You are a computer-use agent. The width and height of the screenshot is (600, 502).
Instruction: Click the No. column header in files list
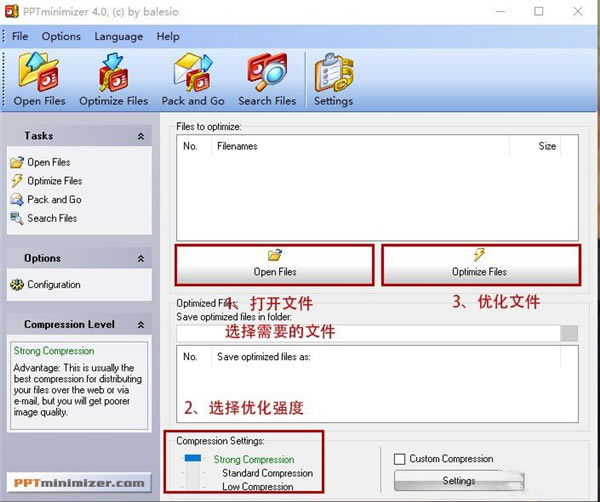coord(194,146)
